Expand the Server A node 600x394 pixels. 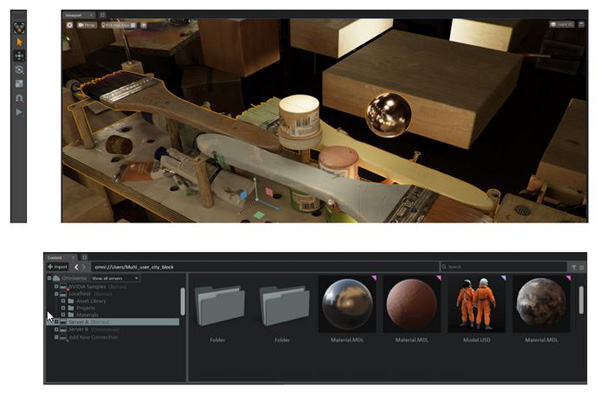coord(56,322)
